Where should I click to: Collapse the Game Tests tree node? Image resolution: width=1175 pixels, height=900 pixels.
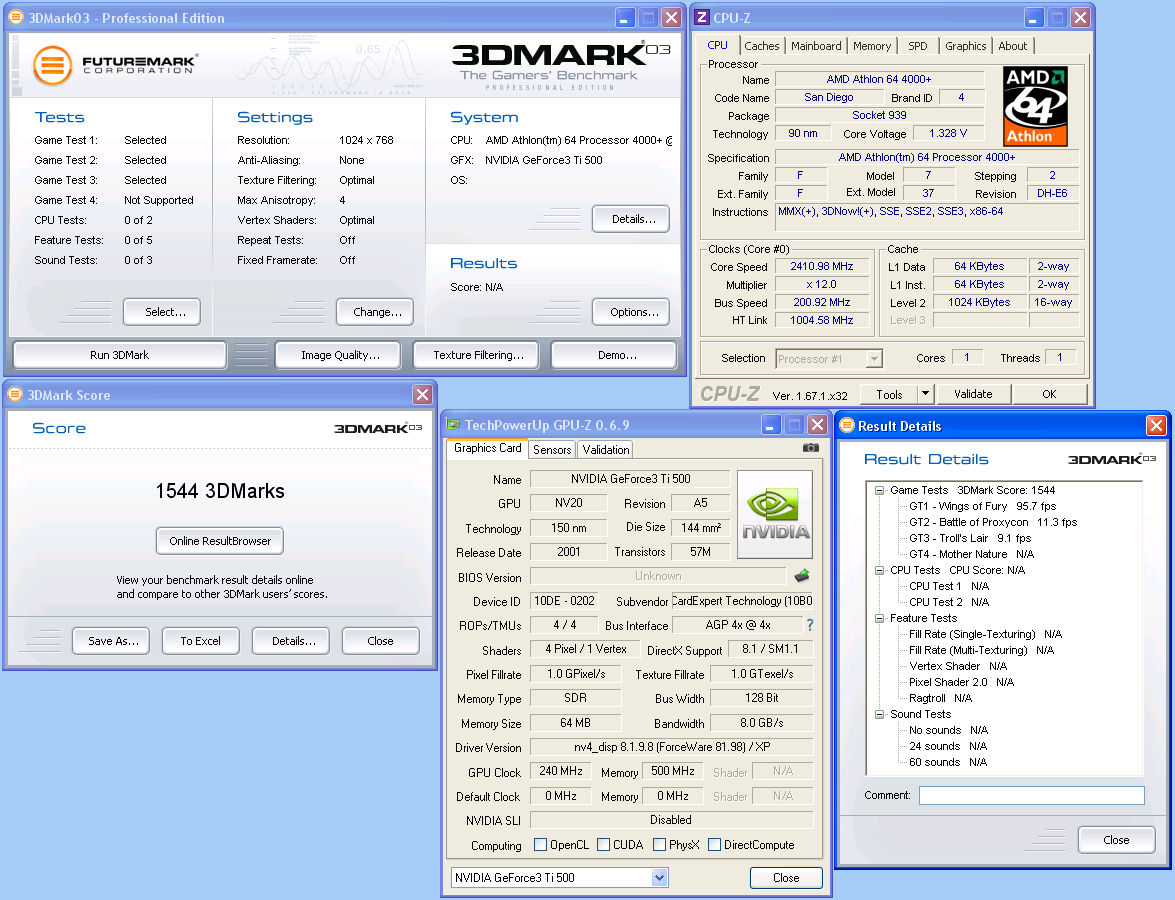[x=879, y=490]
